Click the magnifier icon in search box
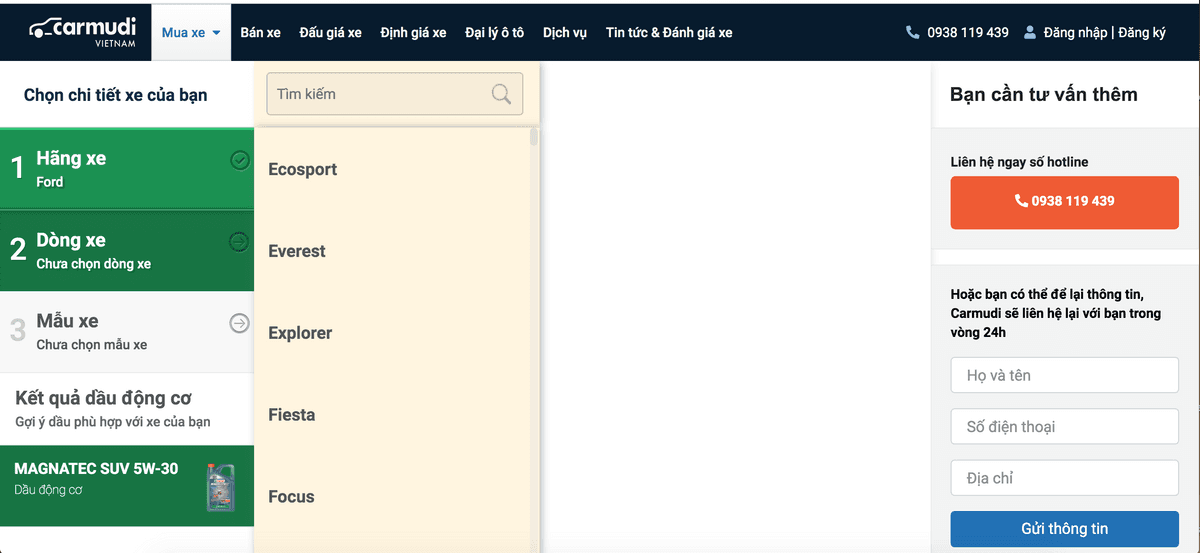The image size is (1200, 553). (x=502, y=94)
